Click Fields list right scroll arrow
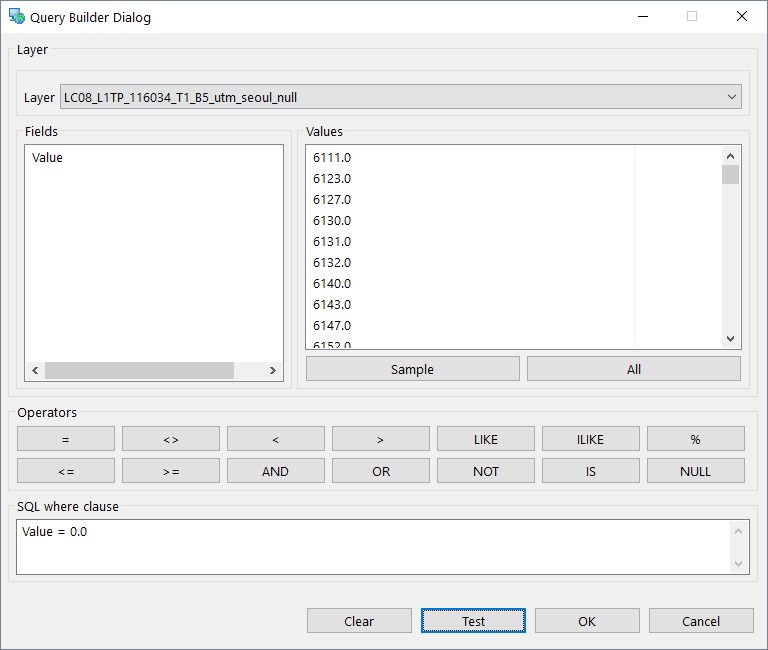The height and width of the screenshot is (650, 768). coord(273,370)
